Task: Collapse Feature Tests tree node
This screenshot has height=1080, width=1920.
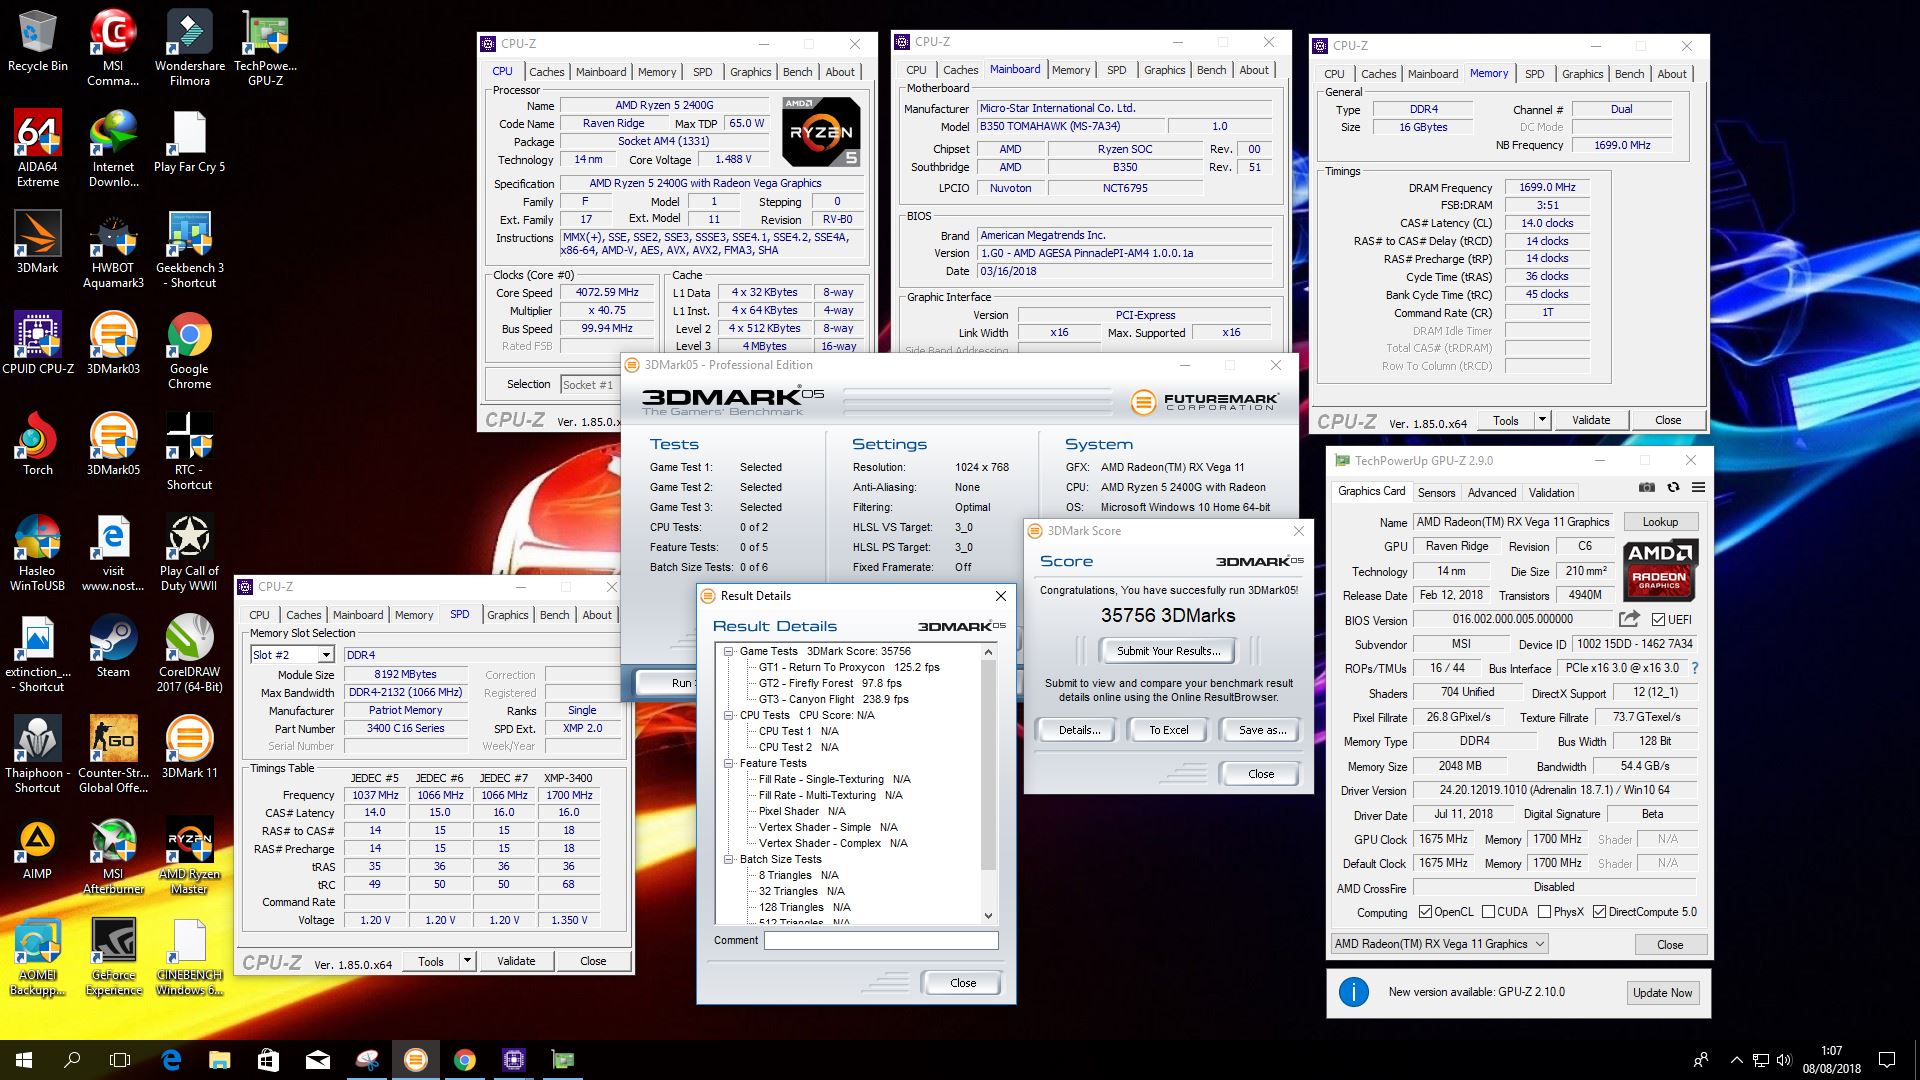Action: [x=729, y=763]
